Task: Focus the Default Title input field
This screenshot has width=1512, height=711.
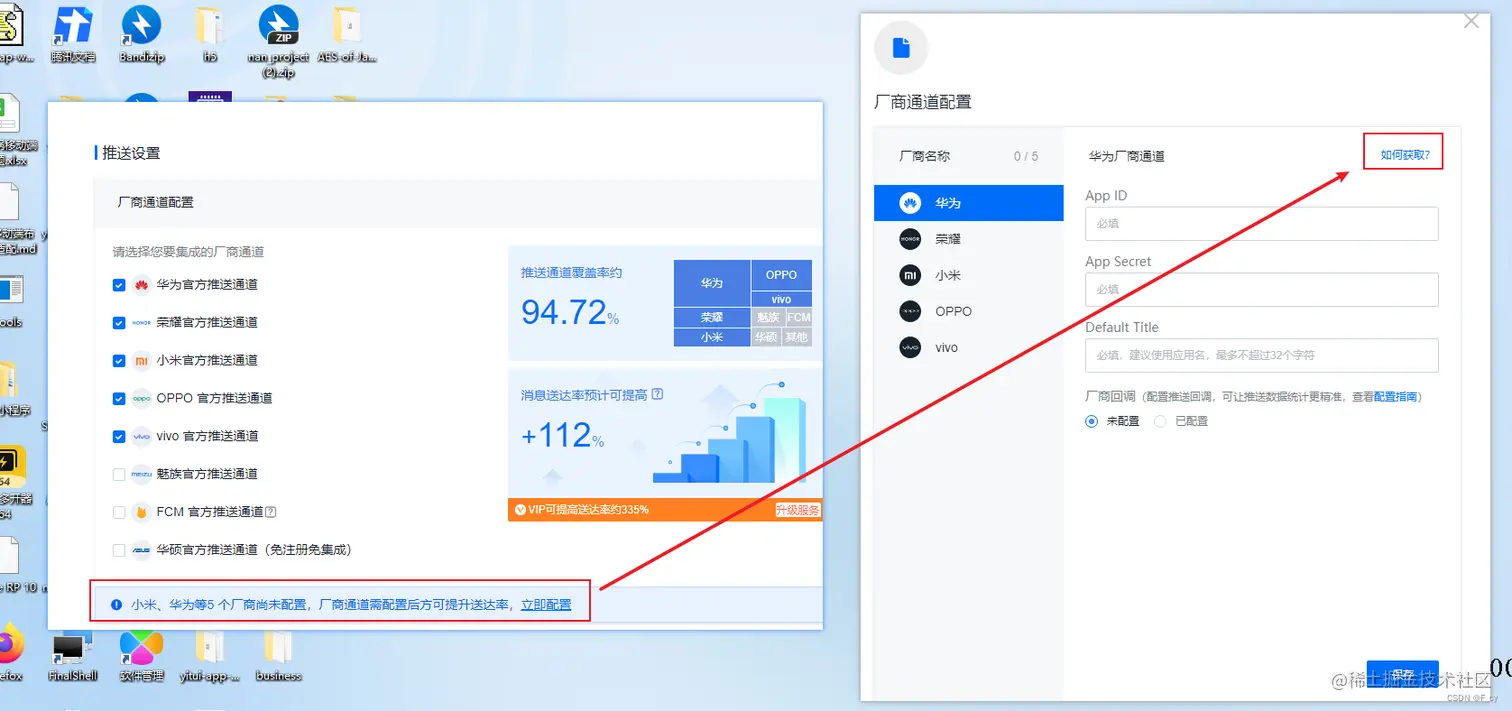Action: tap(1262, 355)
